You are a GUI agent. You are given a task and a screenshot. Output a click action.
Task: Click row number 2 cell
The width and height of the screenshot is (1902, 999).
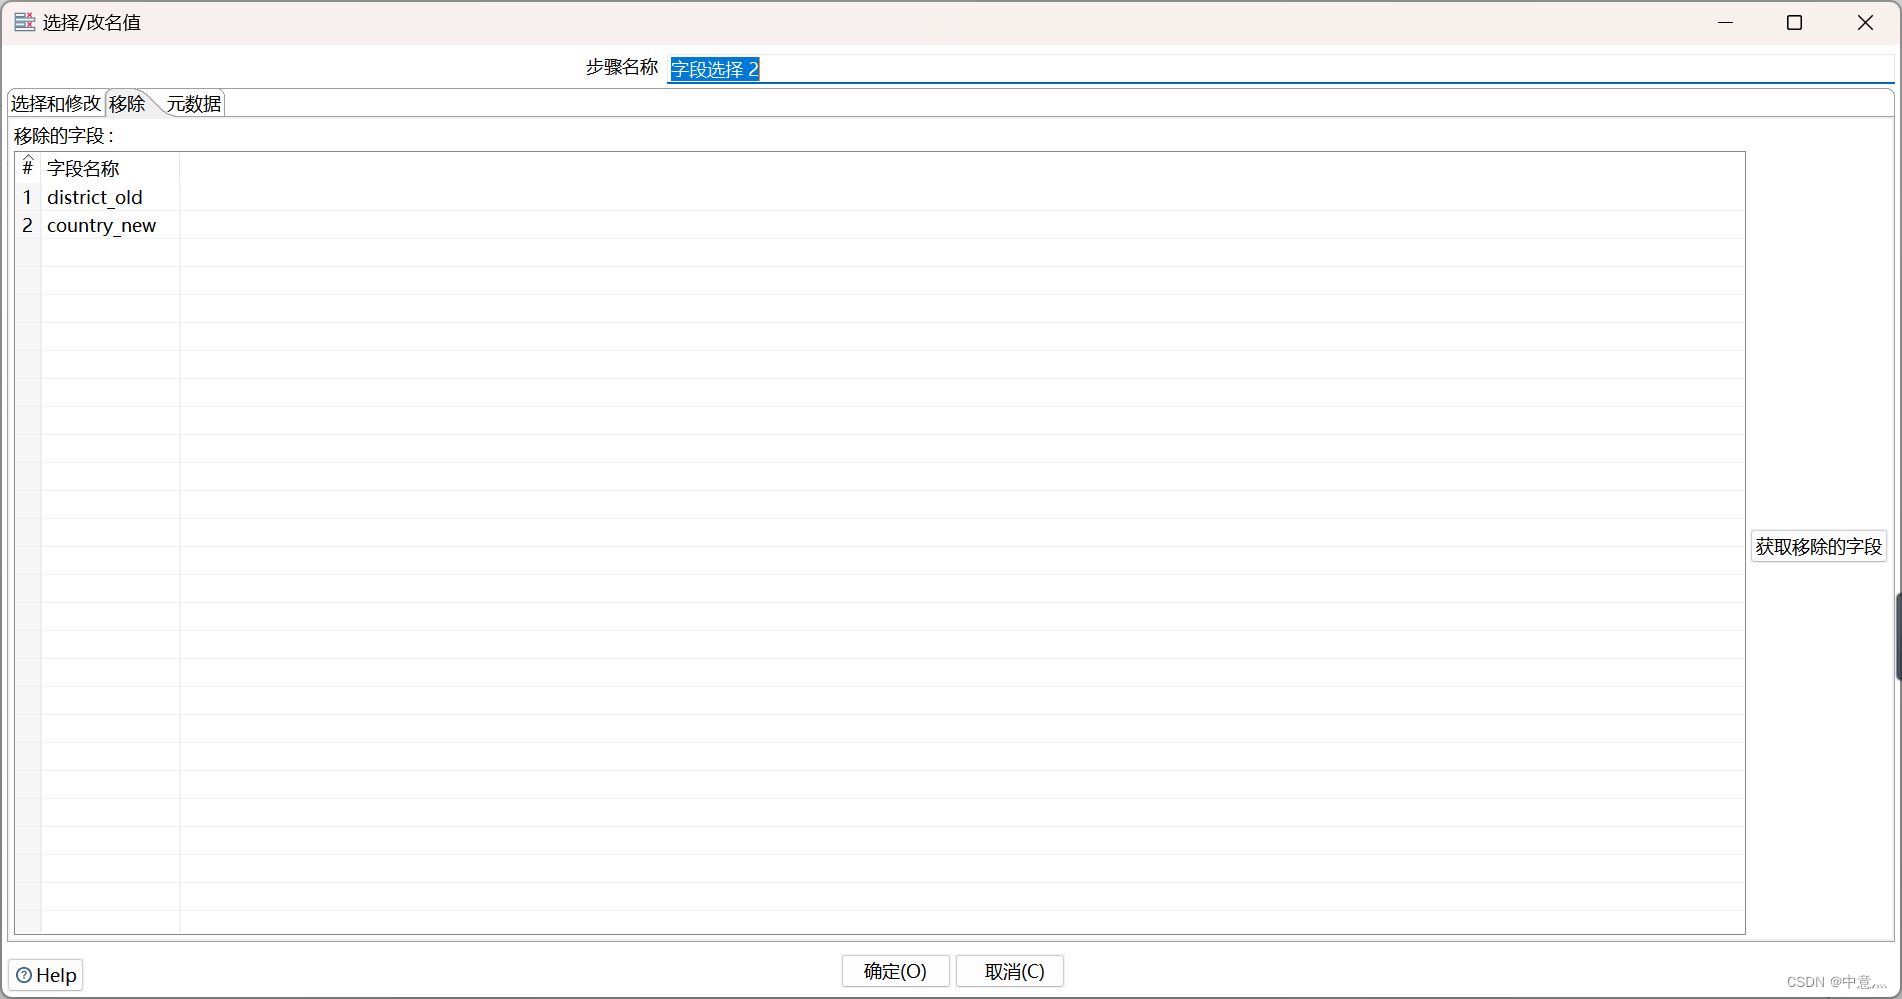28,225
